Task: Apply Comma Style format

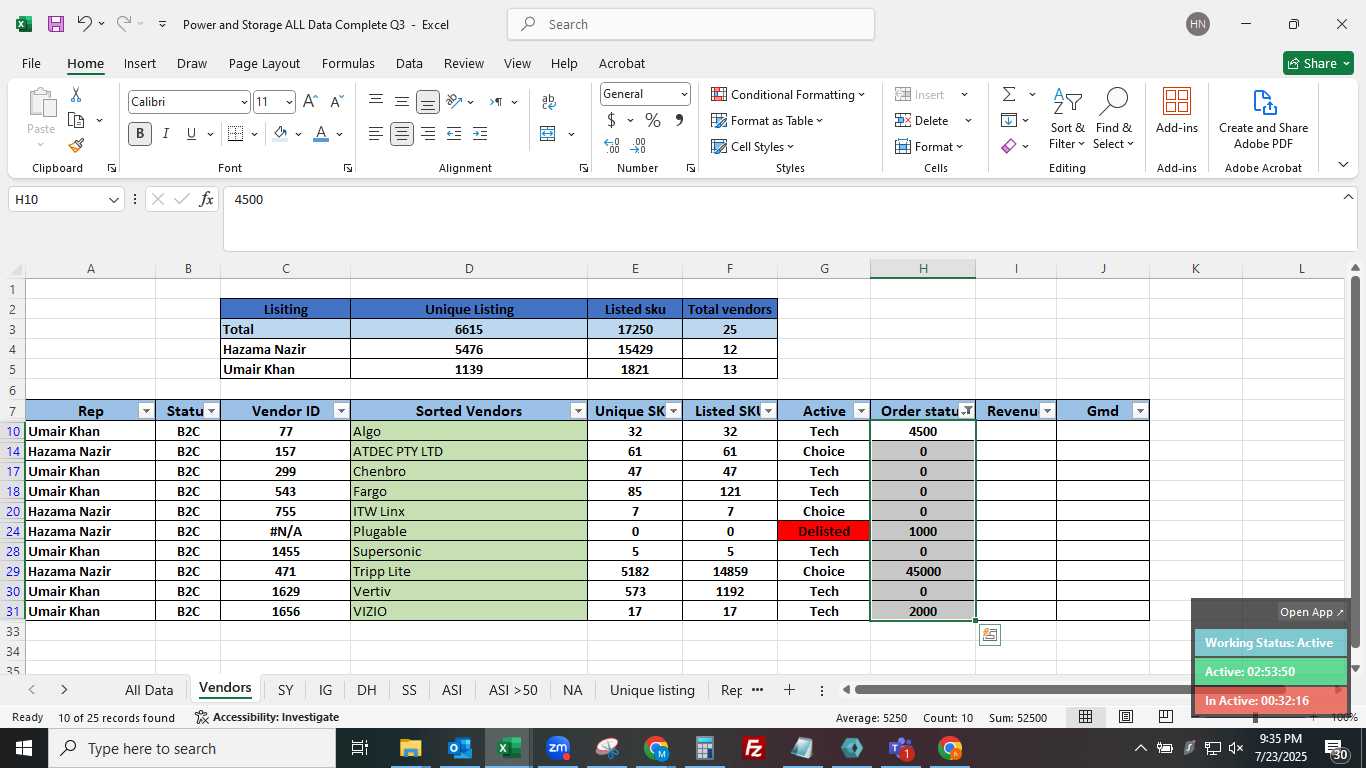Action: tap(679, 120)
